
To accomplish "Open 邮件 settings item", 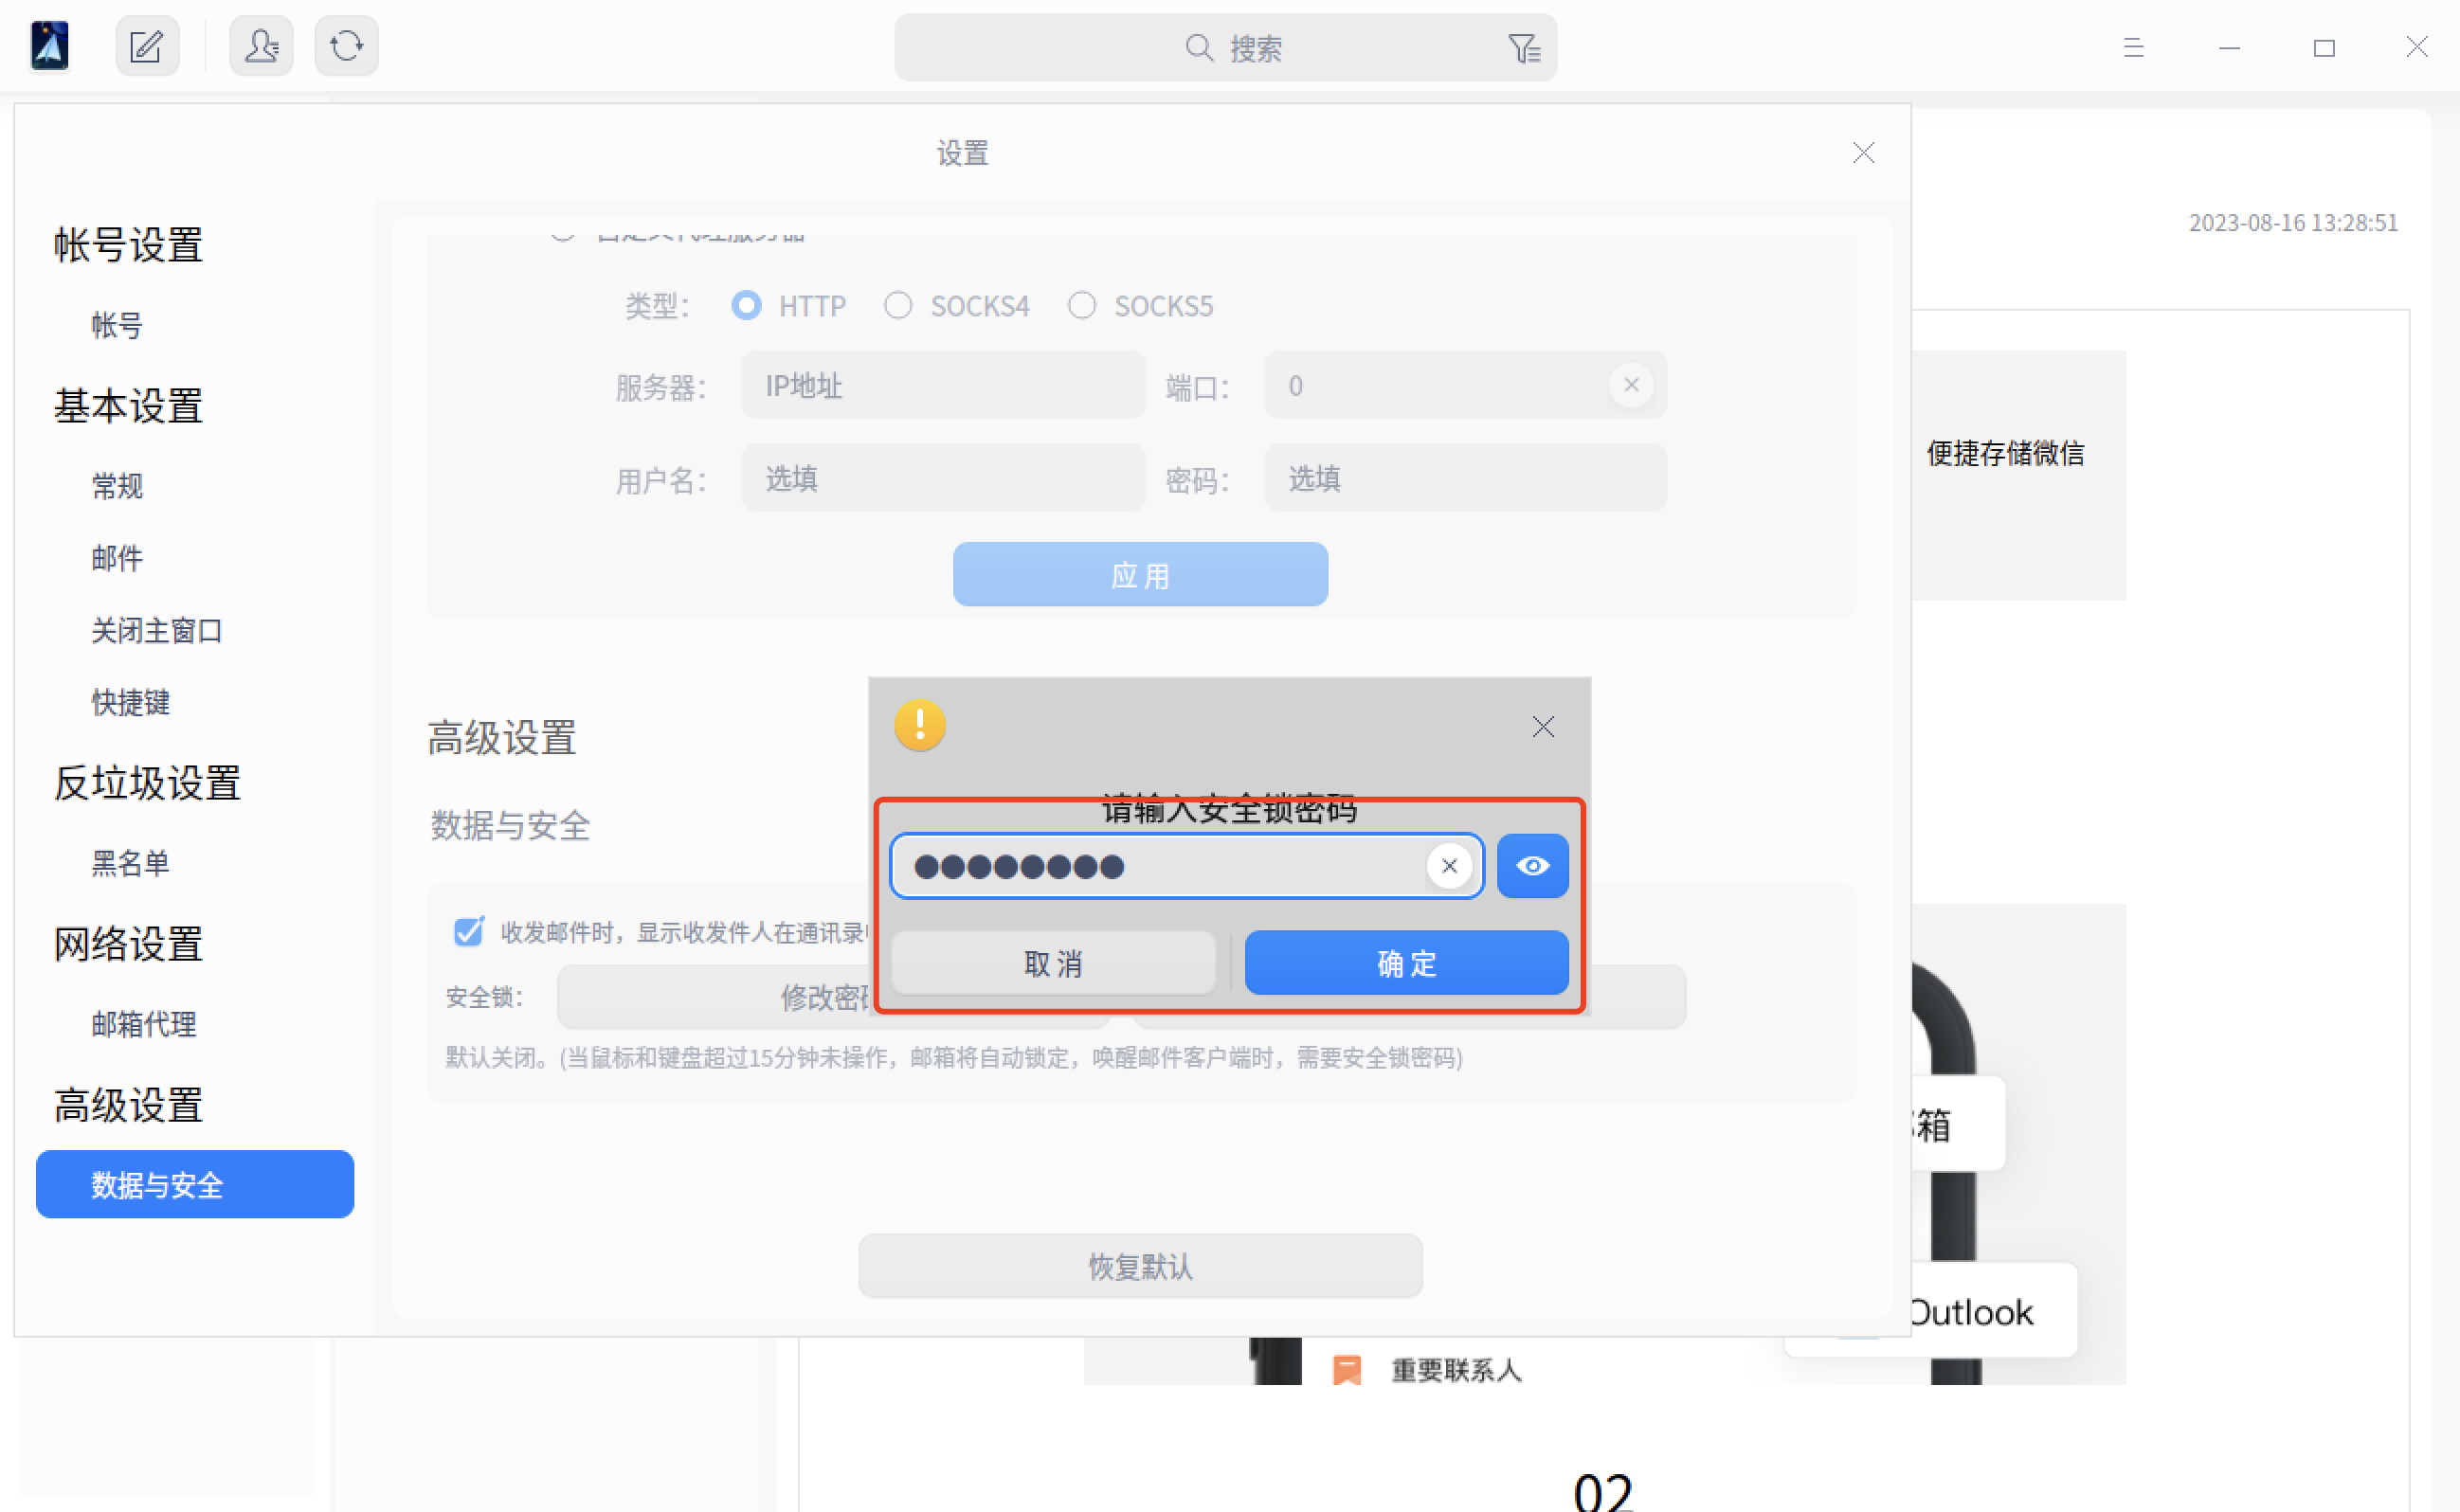I will pyautogui.click(x=117, y=558).
